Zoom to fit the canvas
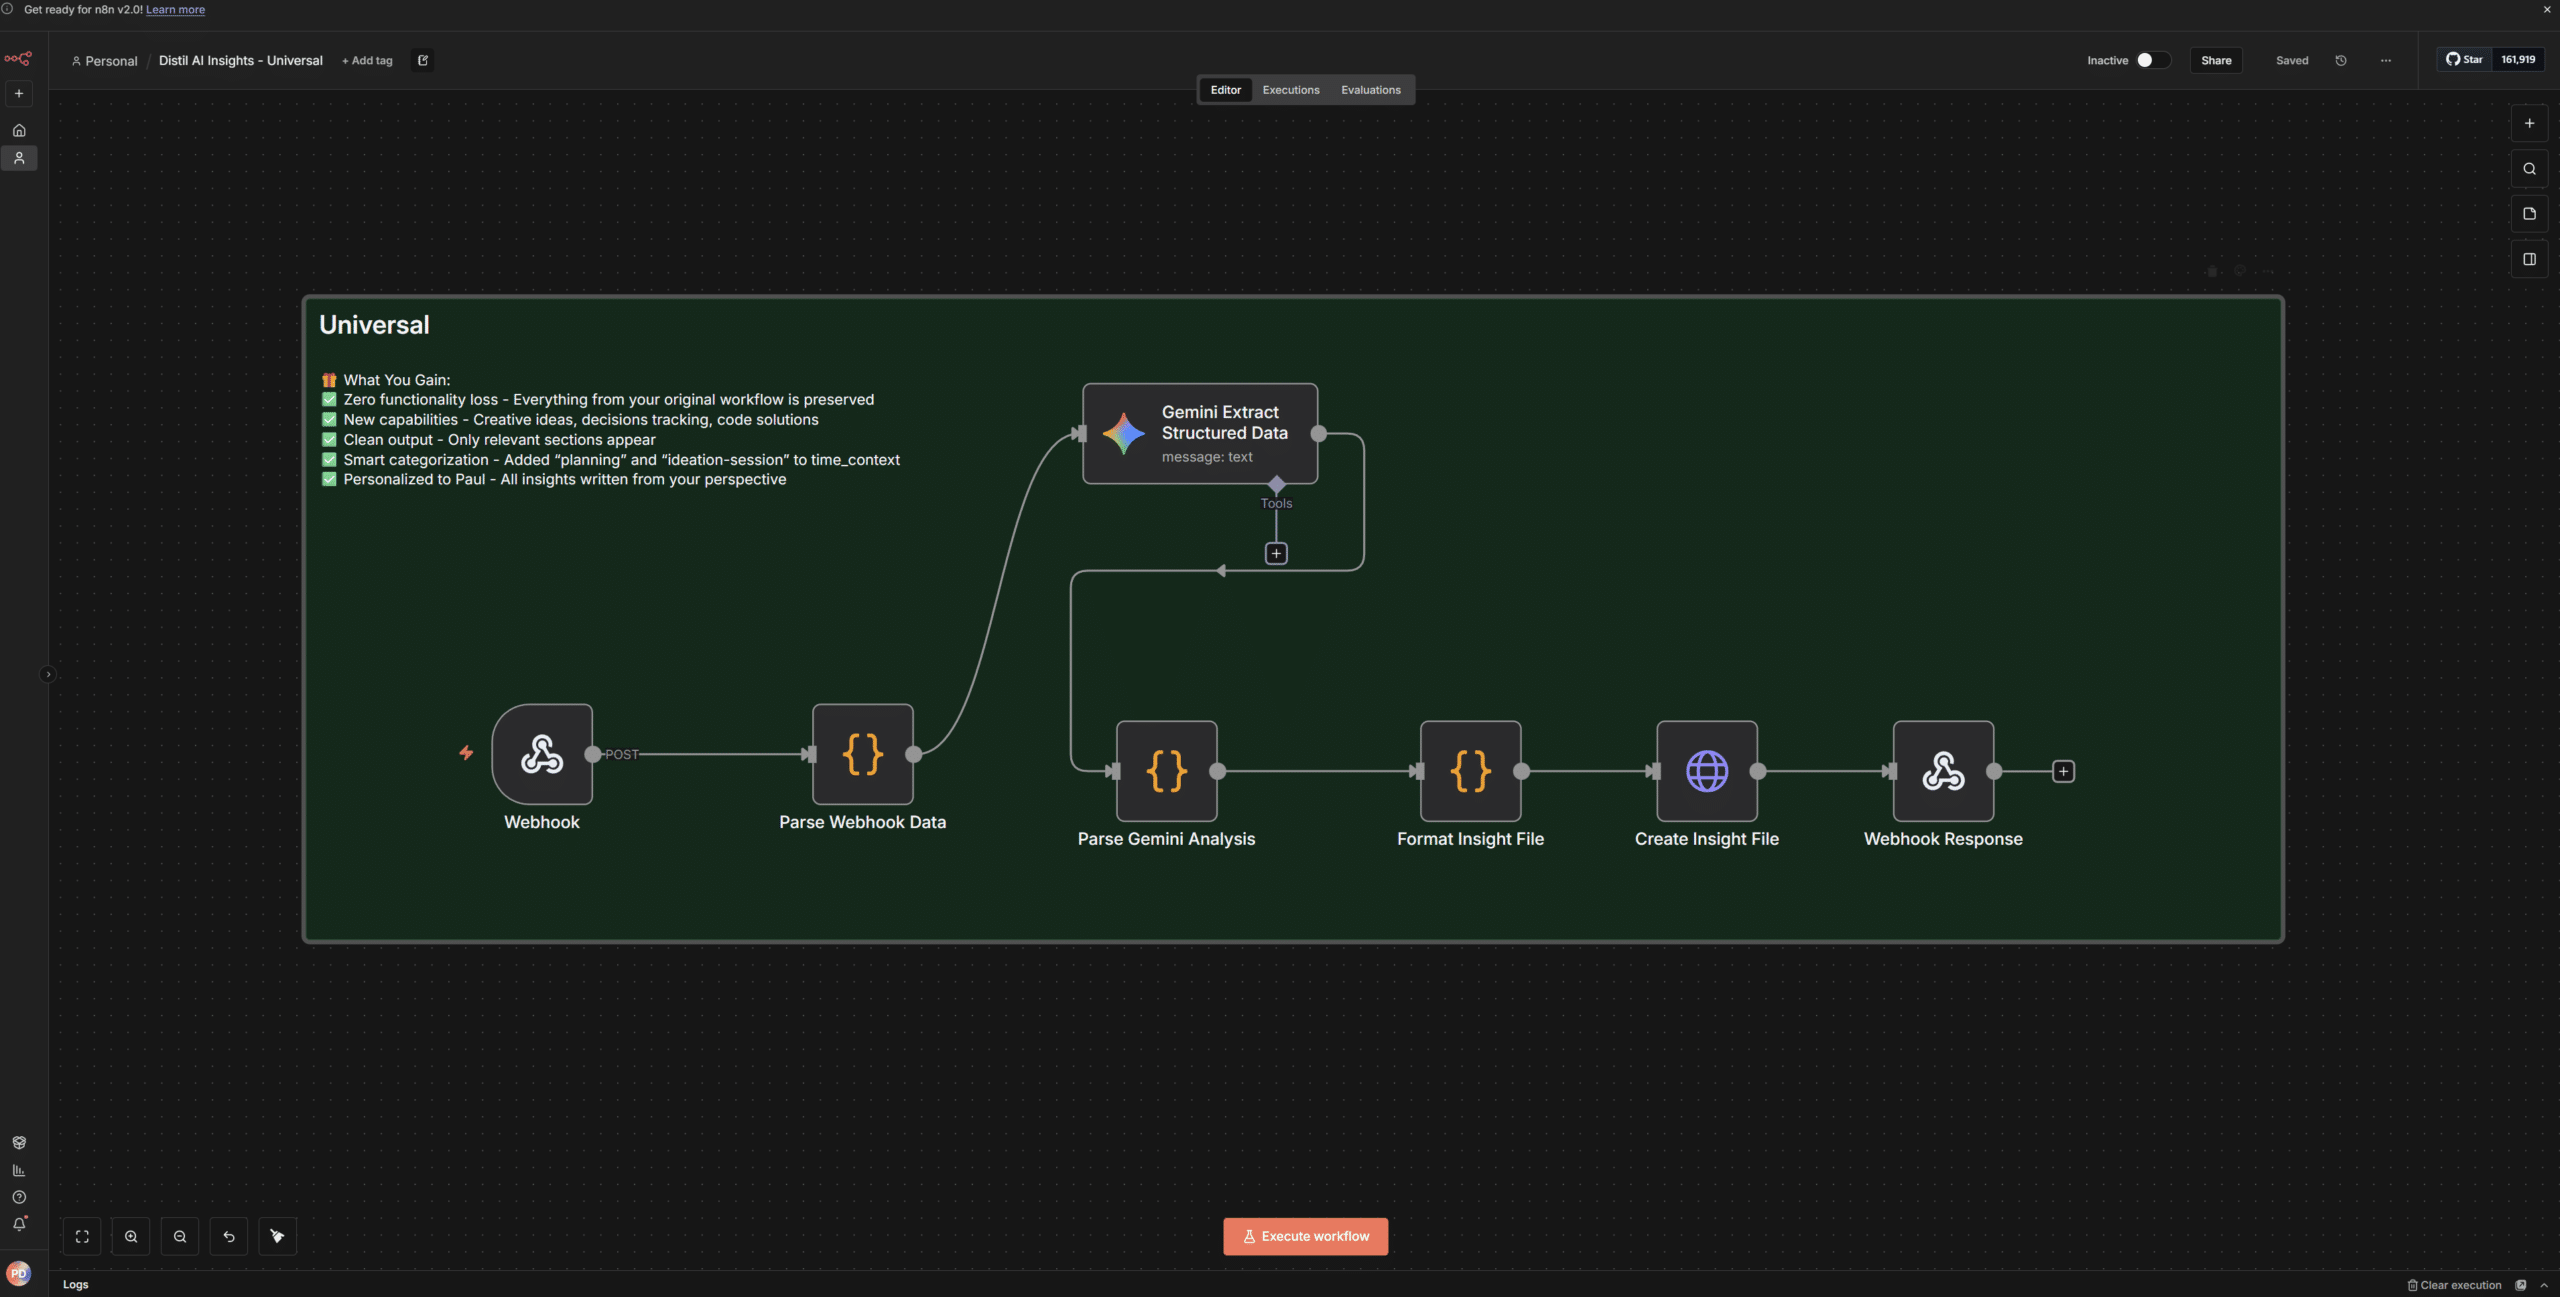 82,1237
